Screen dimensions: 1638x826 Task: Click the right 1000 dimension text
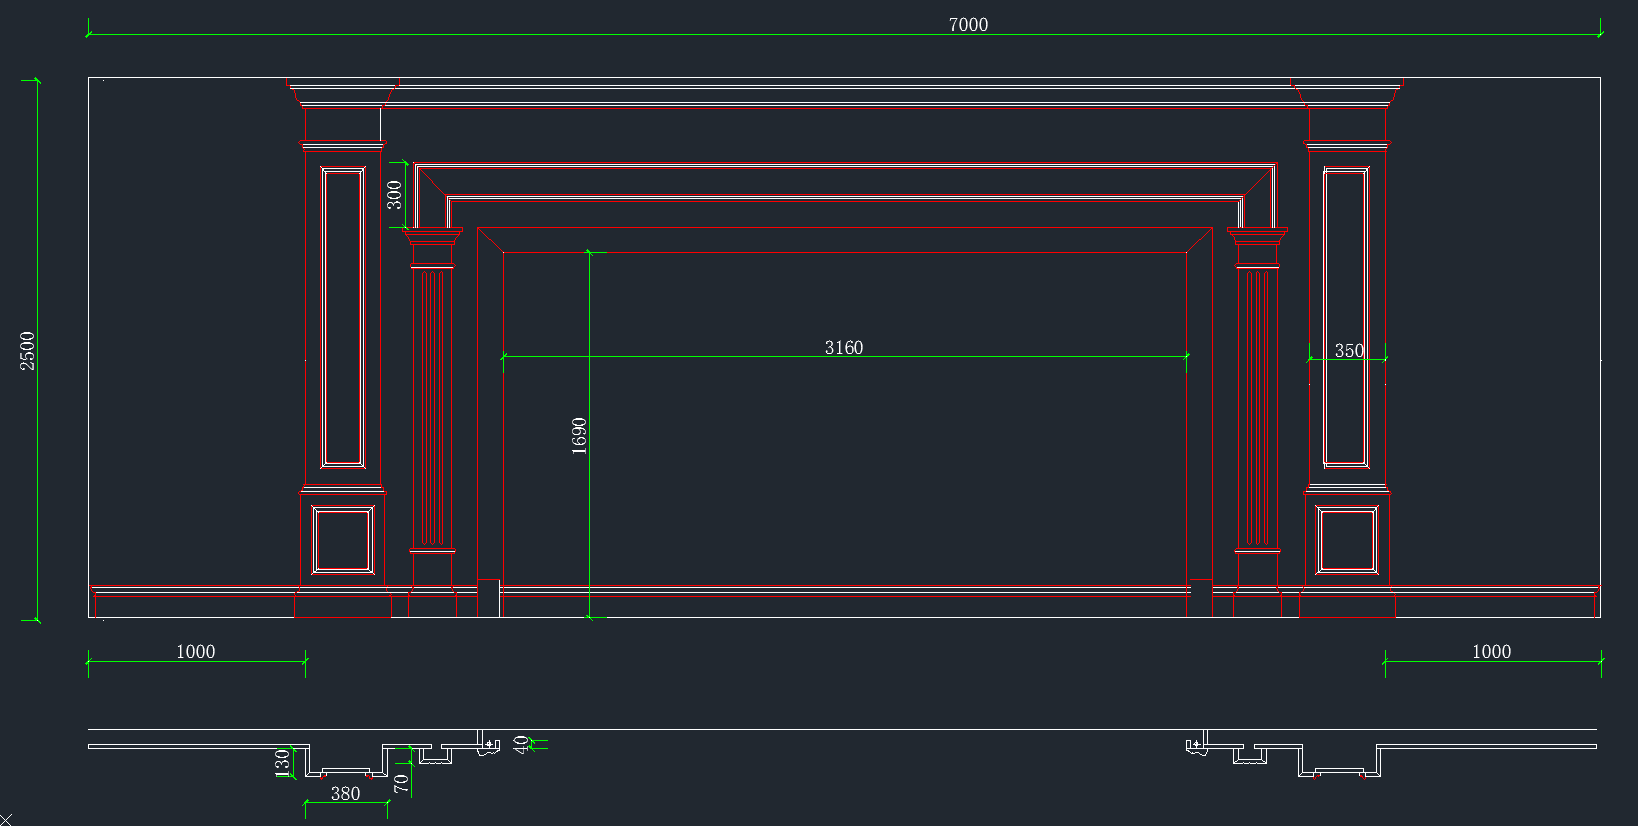1491,651
